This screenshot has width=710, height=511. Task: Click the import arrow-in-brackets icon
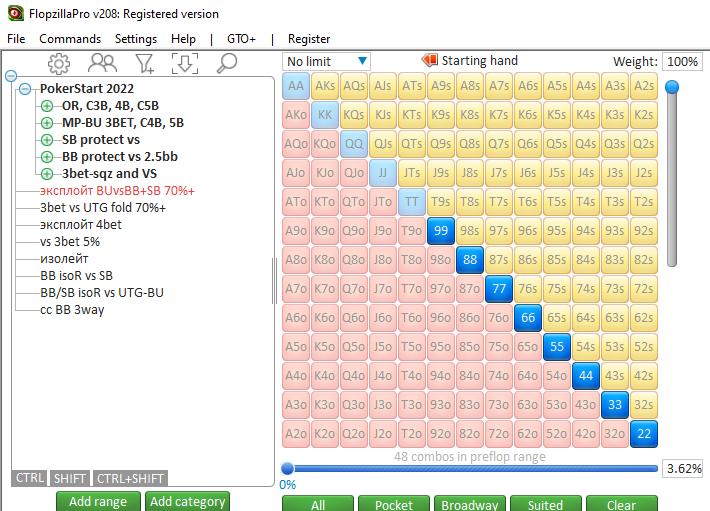pyautogui.click(x=185, y=63)
